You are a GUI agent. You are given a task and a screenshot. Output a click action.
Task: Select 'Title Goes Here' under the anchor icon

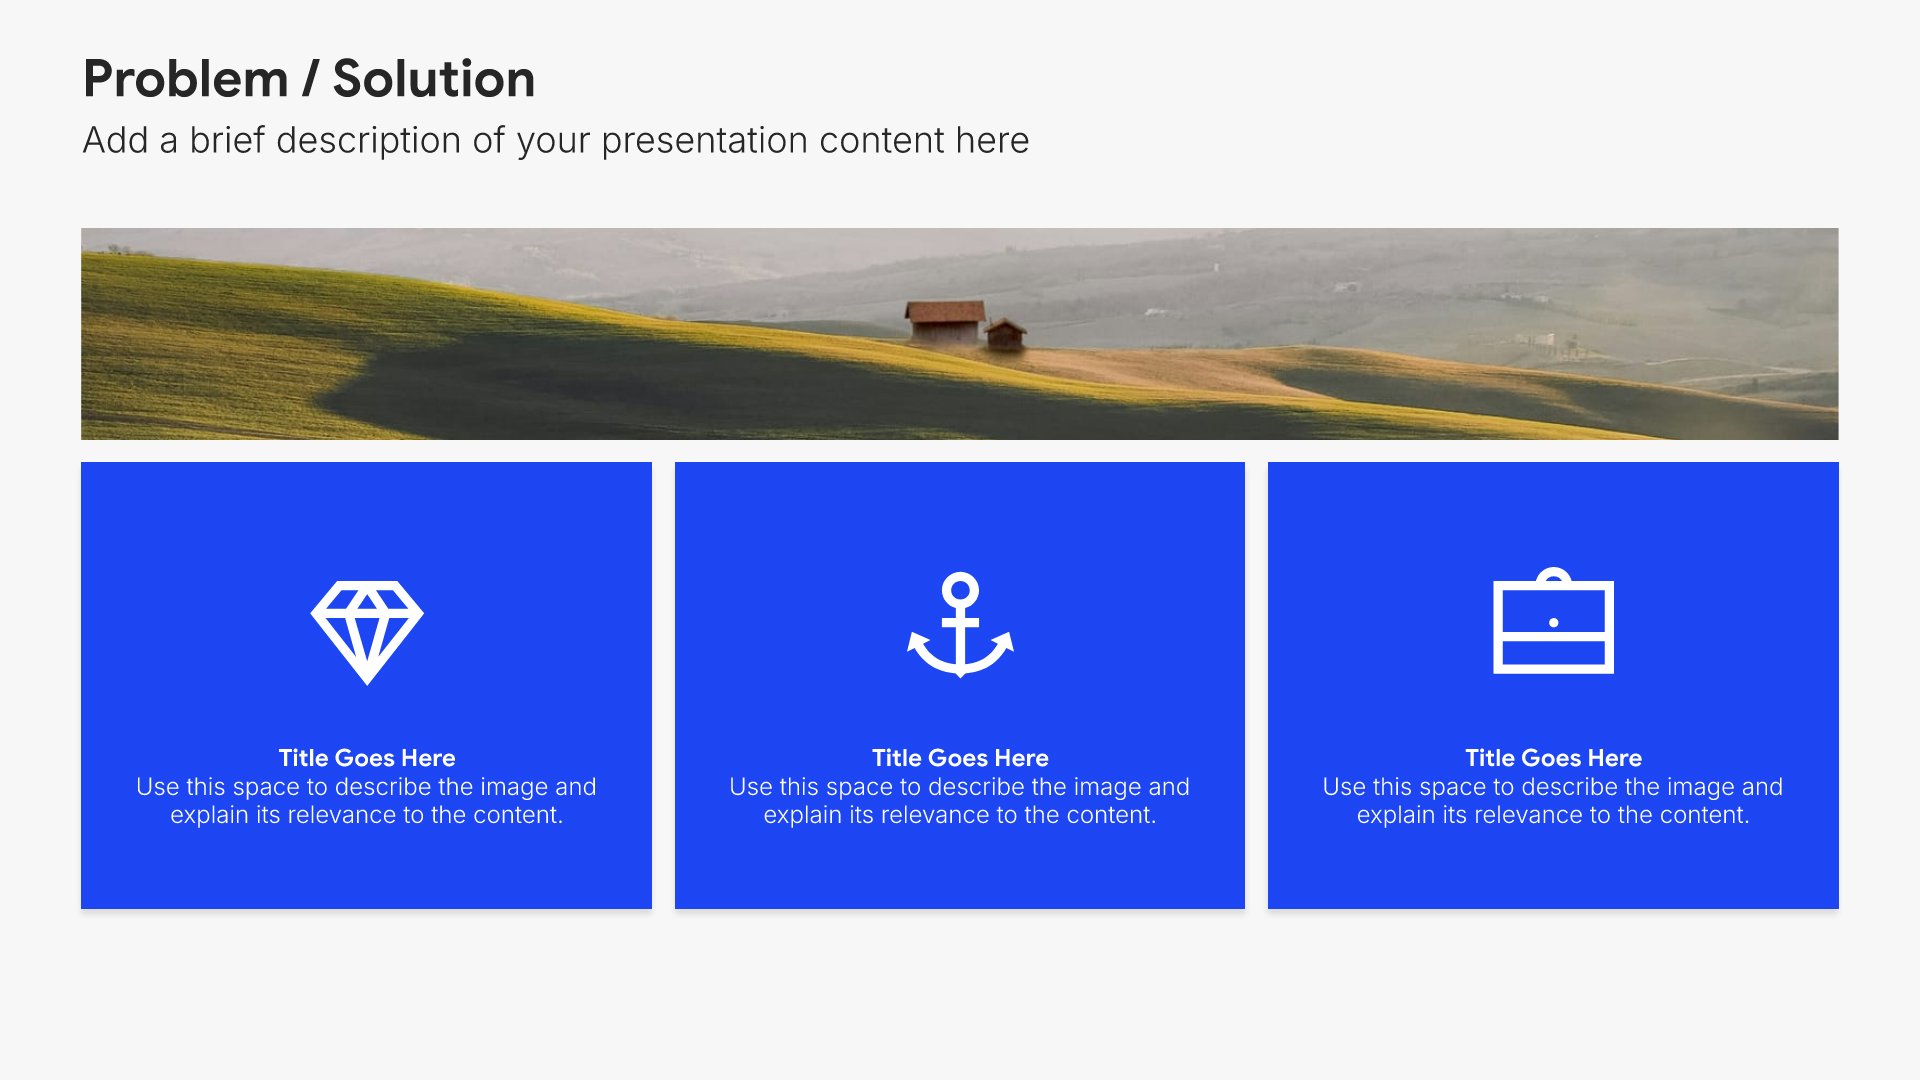[960, 758]
